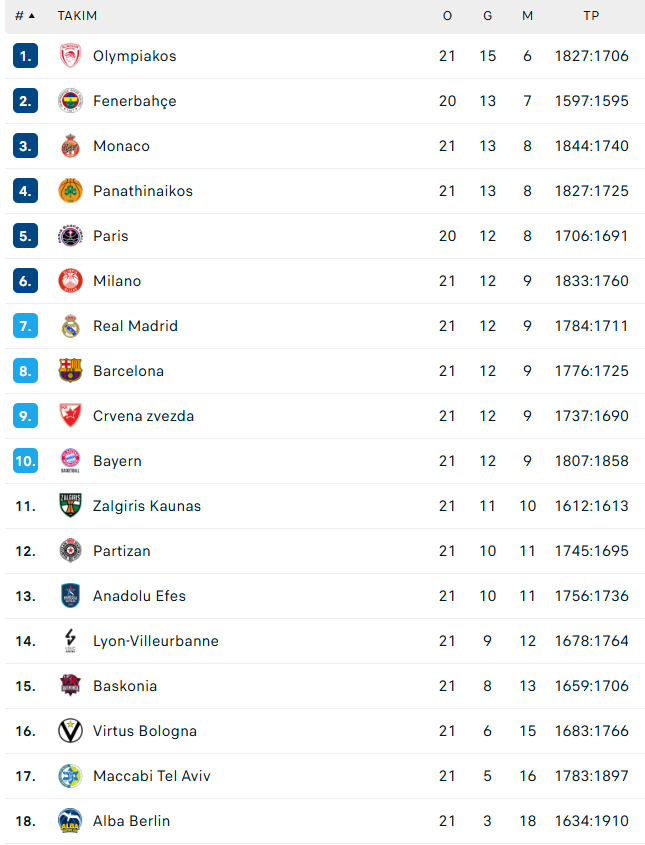Sort standings by the G column header
Viewport: 645px width, 845px height.
click(x=488, y=16)
